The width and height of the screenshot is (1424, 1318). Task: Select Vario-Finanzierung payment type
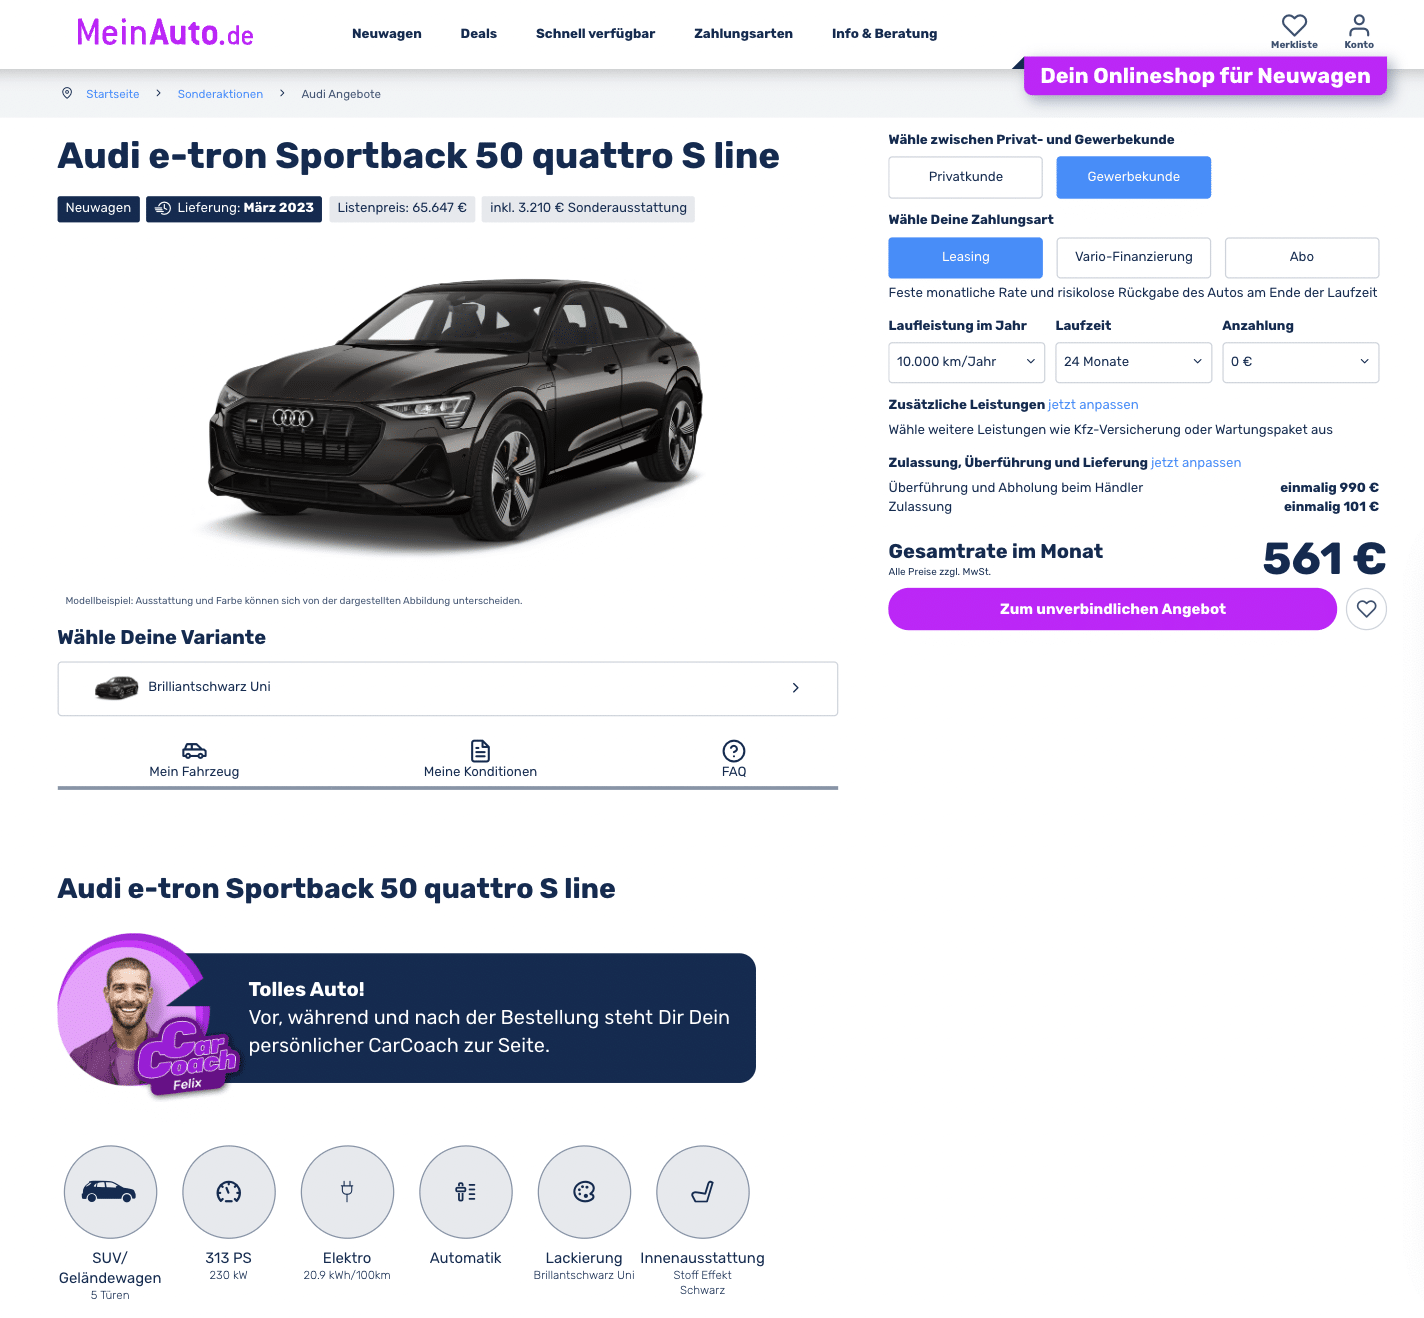[x=1133, y=257]
